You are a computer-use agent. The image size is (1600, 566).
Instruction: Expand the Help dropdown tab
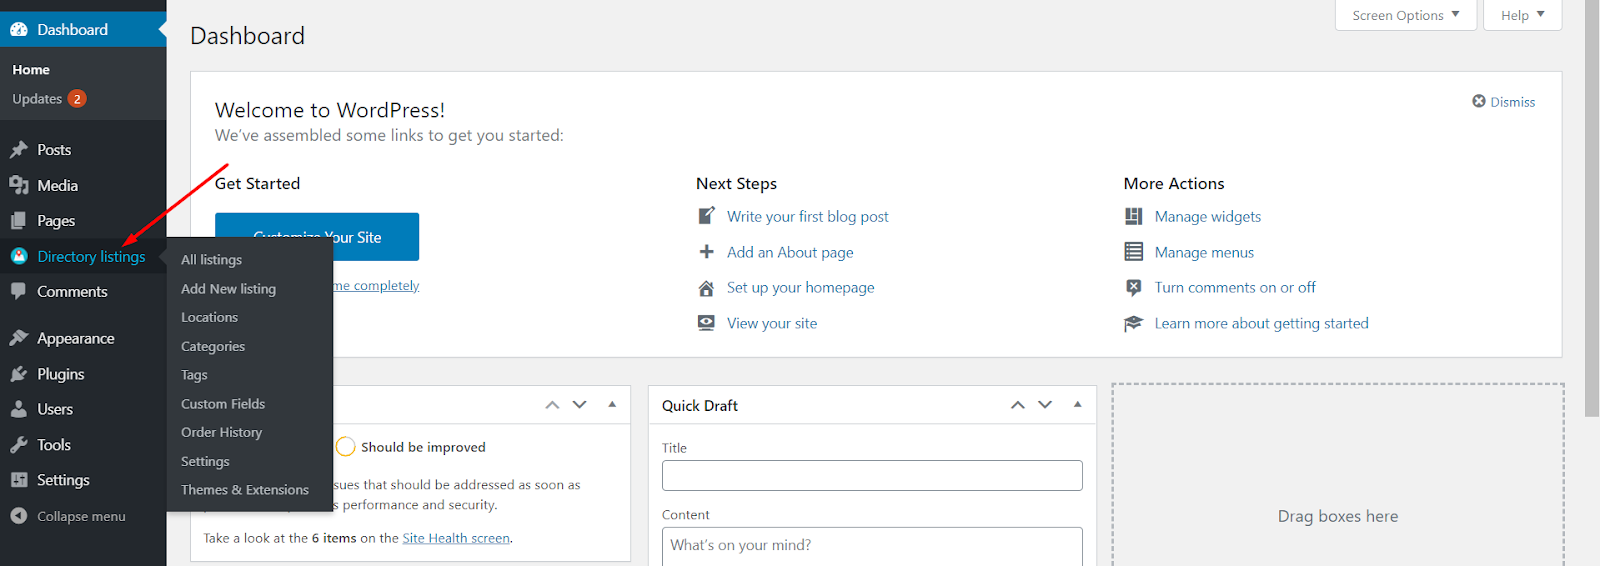point(1522,15)
